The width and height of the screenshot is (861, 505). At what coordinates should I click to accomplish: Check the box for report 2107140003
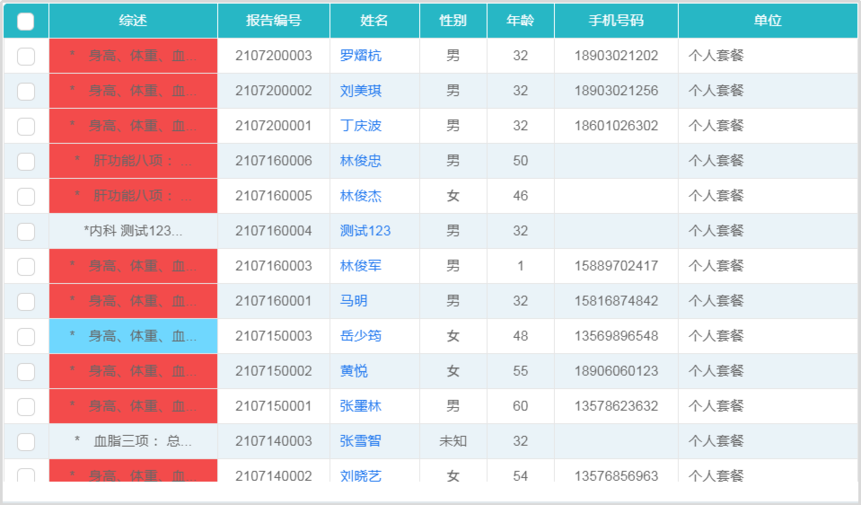tap(26, 442)
